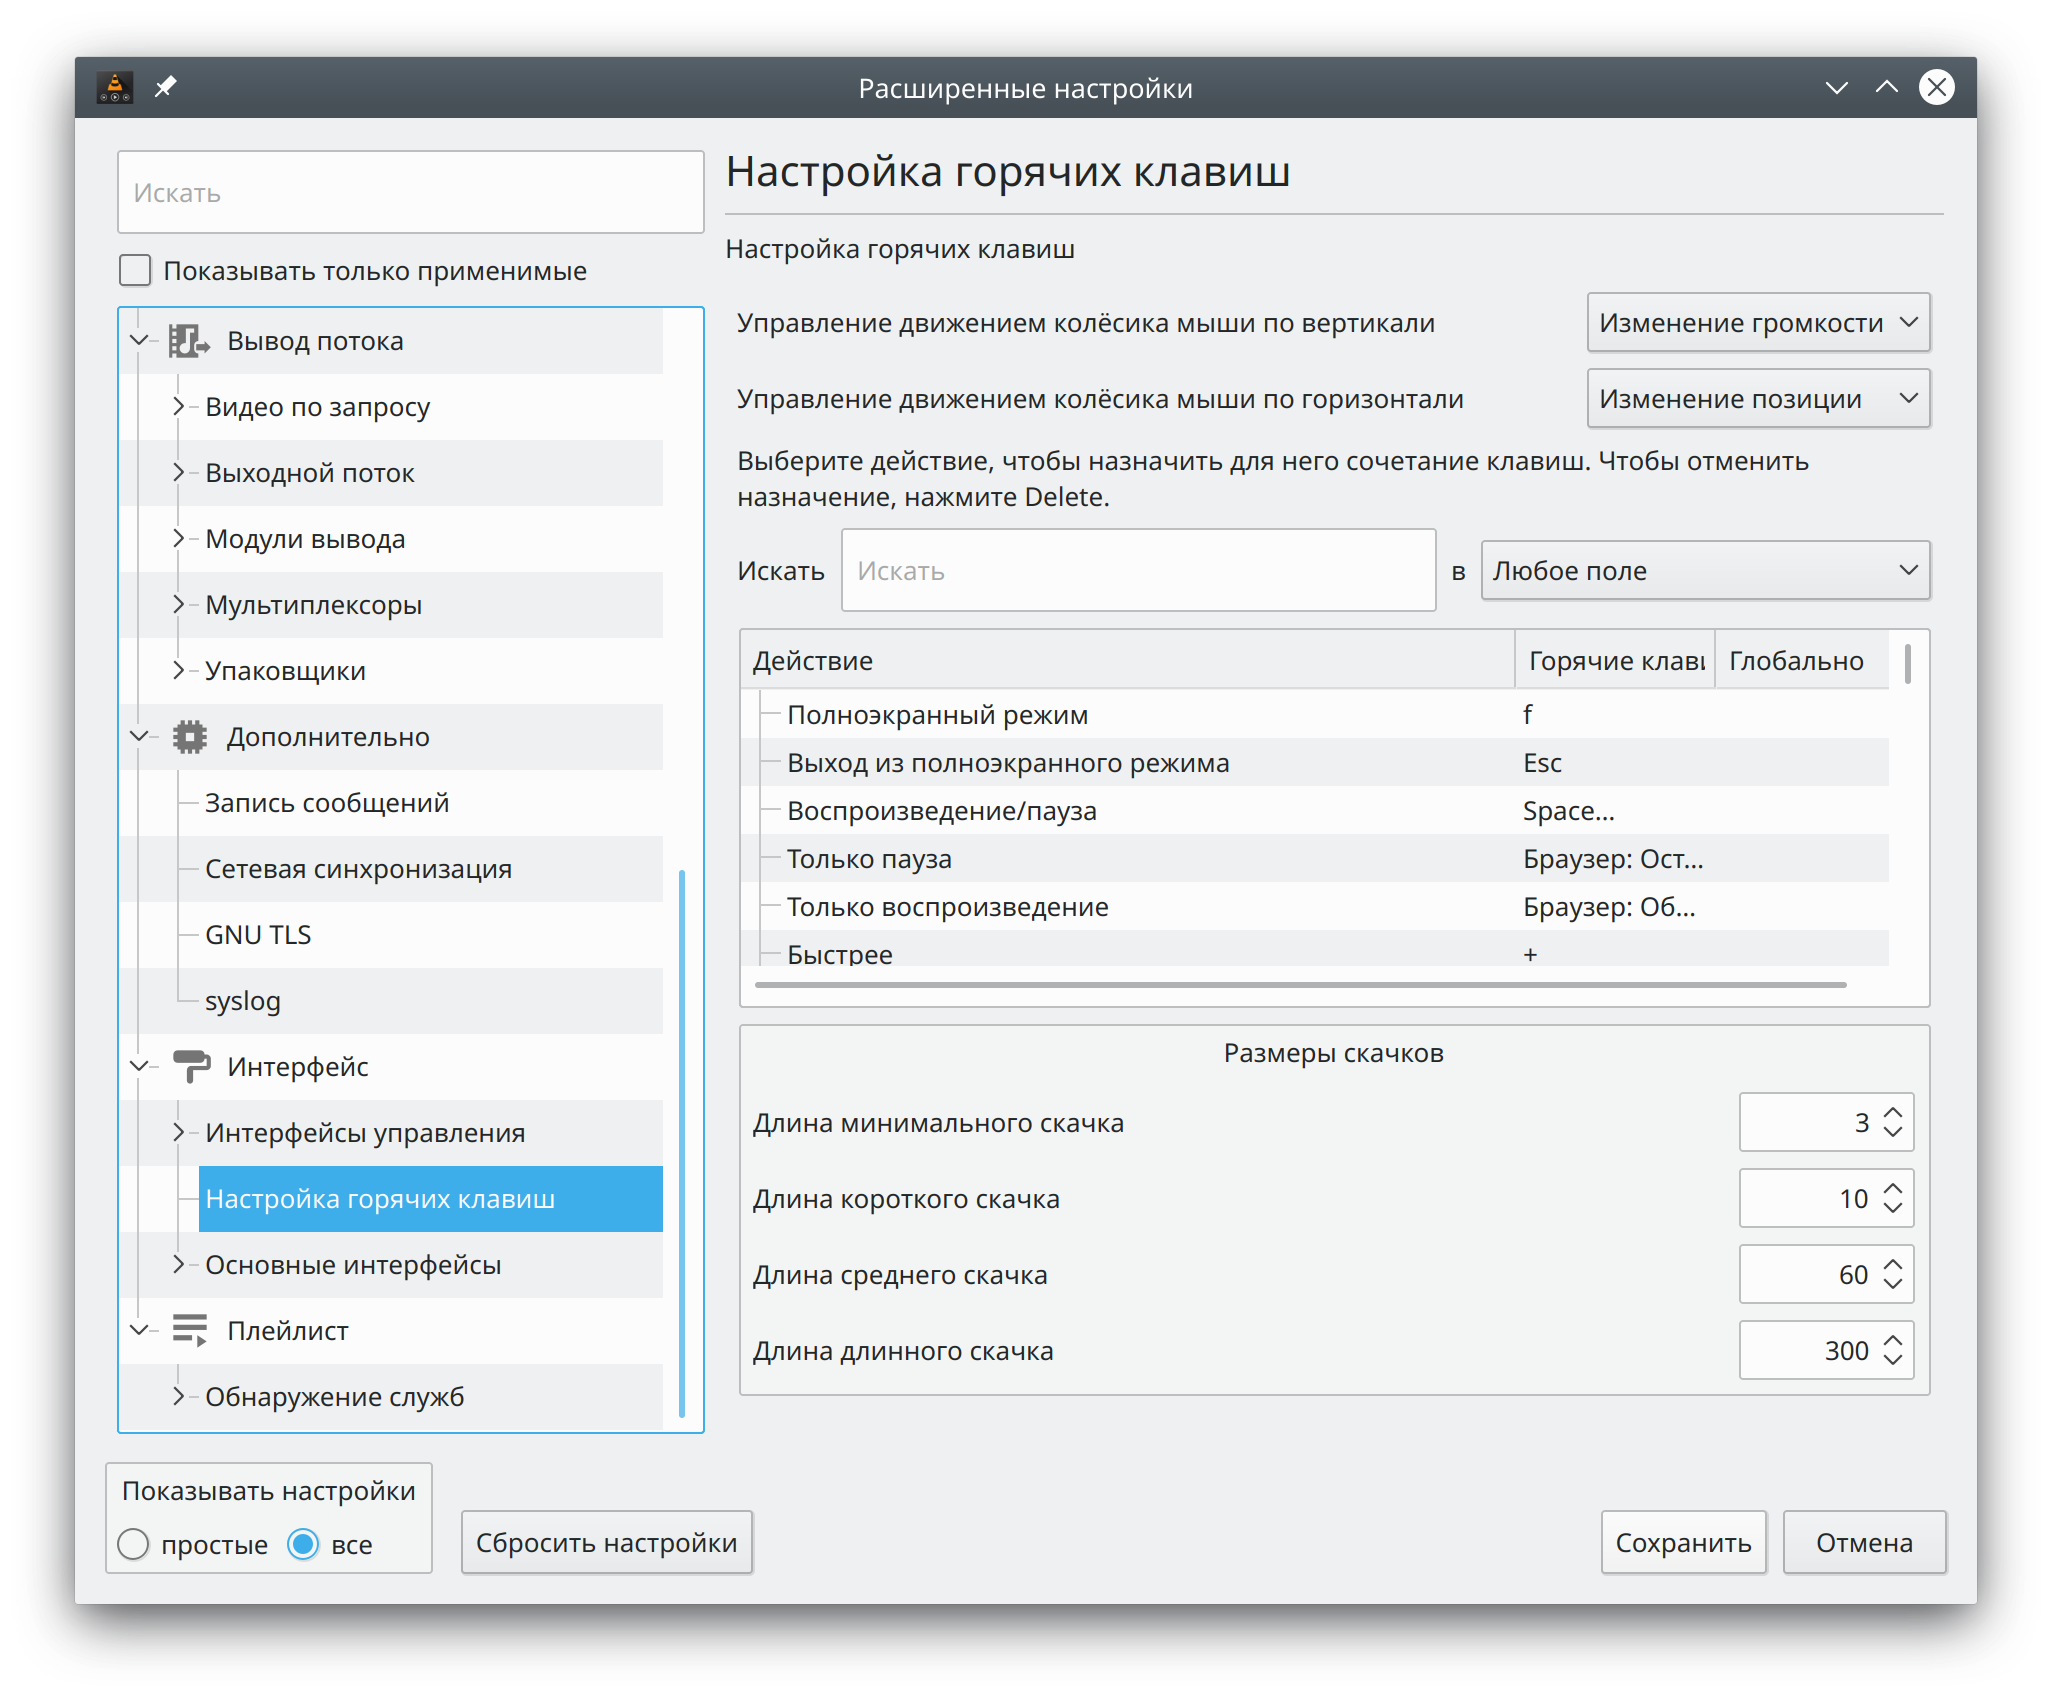Select Запись сообщений in the tree
The height and width of the screenshot is (1697, 2052).
[327, 803]
